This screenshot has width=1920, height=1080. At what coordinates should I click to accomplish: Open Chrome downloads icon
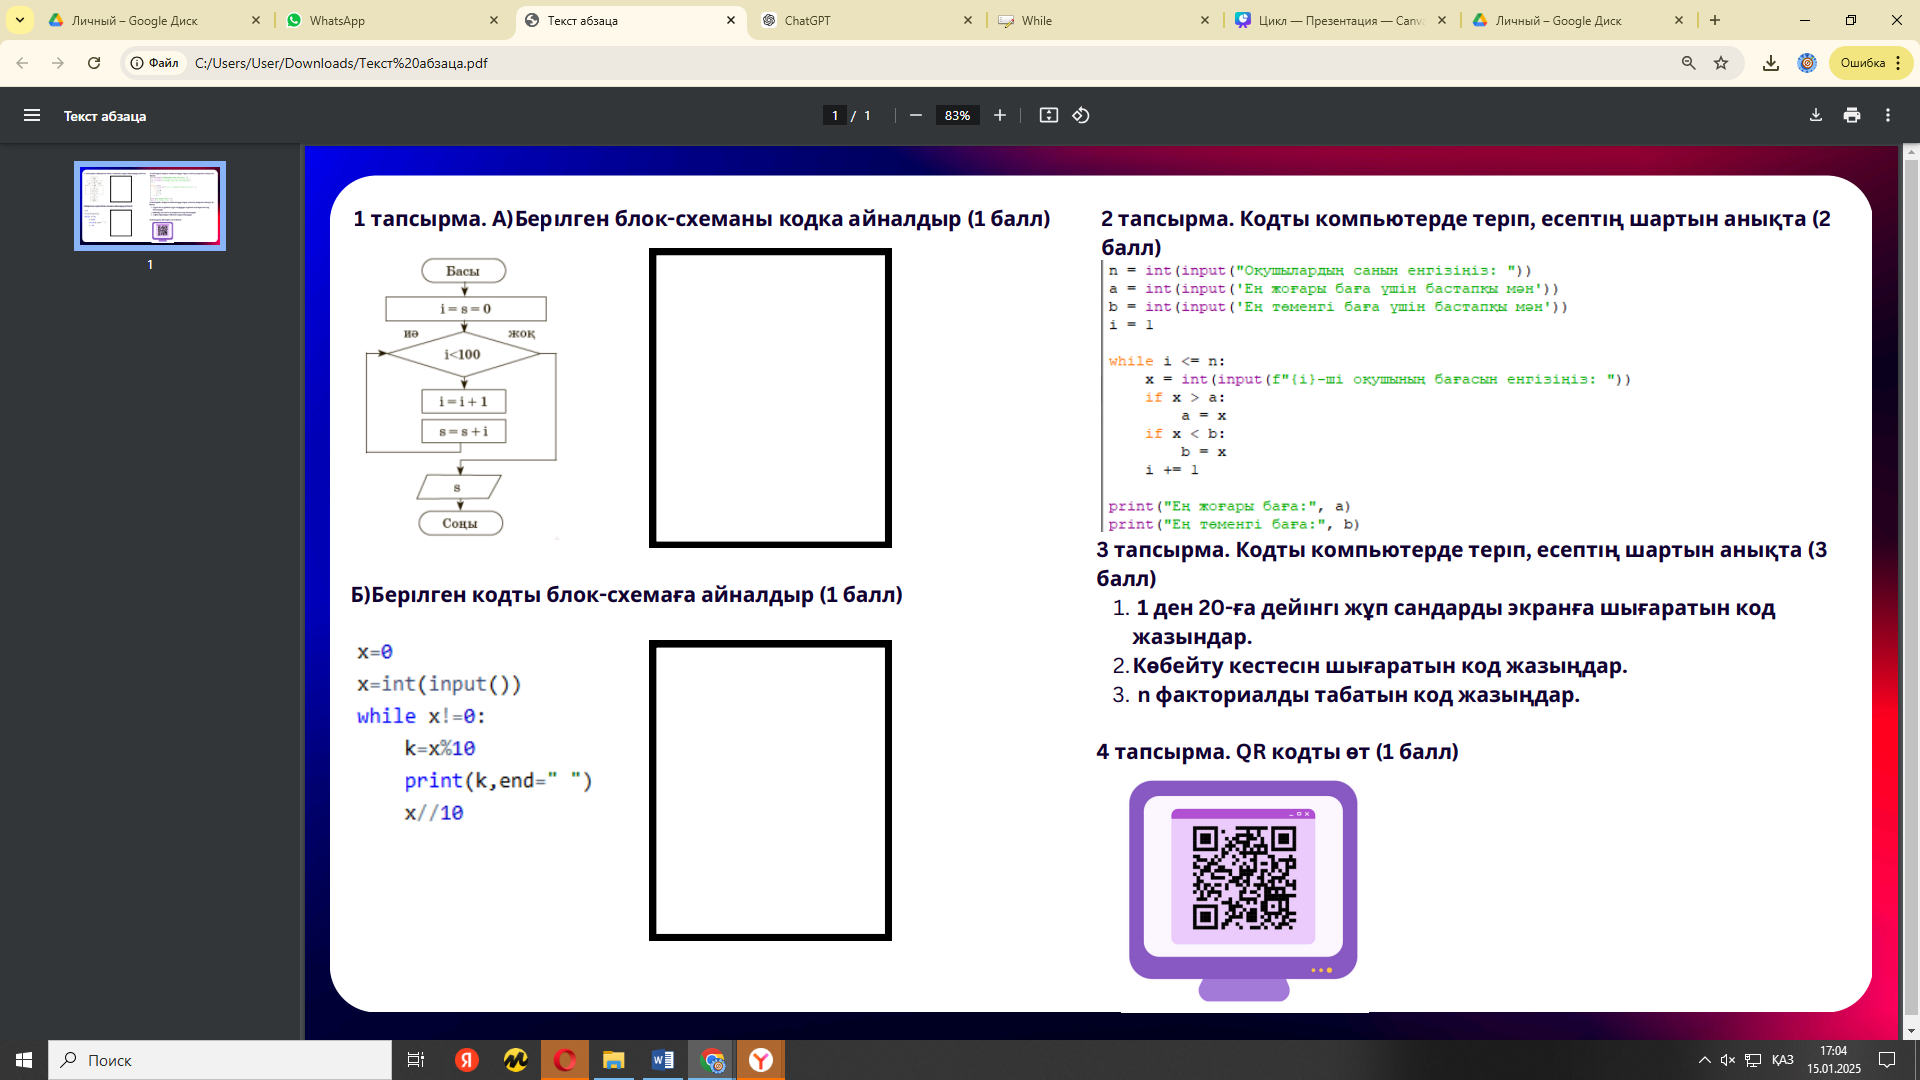coord(1770,63)
